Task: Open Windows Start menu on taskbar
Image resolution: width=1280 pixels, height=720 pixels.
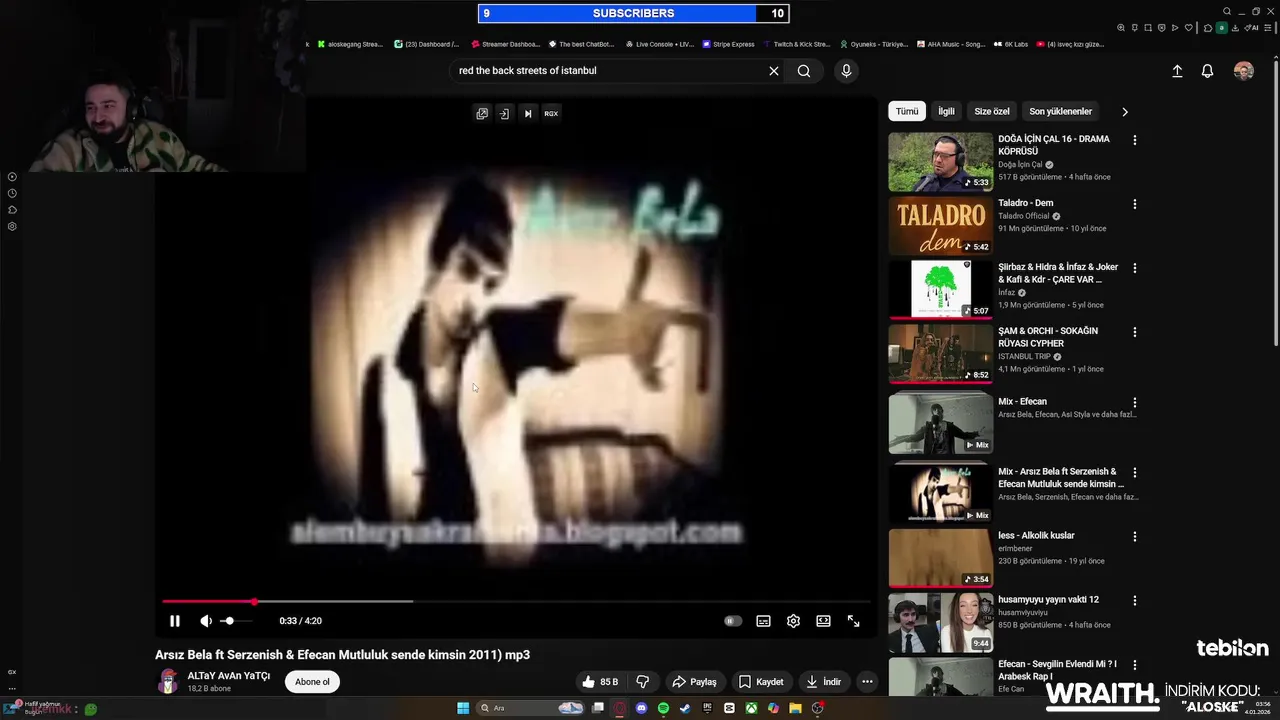Action: point(463,708)
